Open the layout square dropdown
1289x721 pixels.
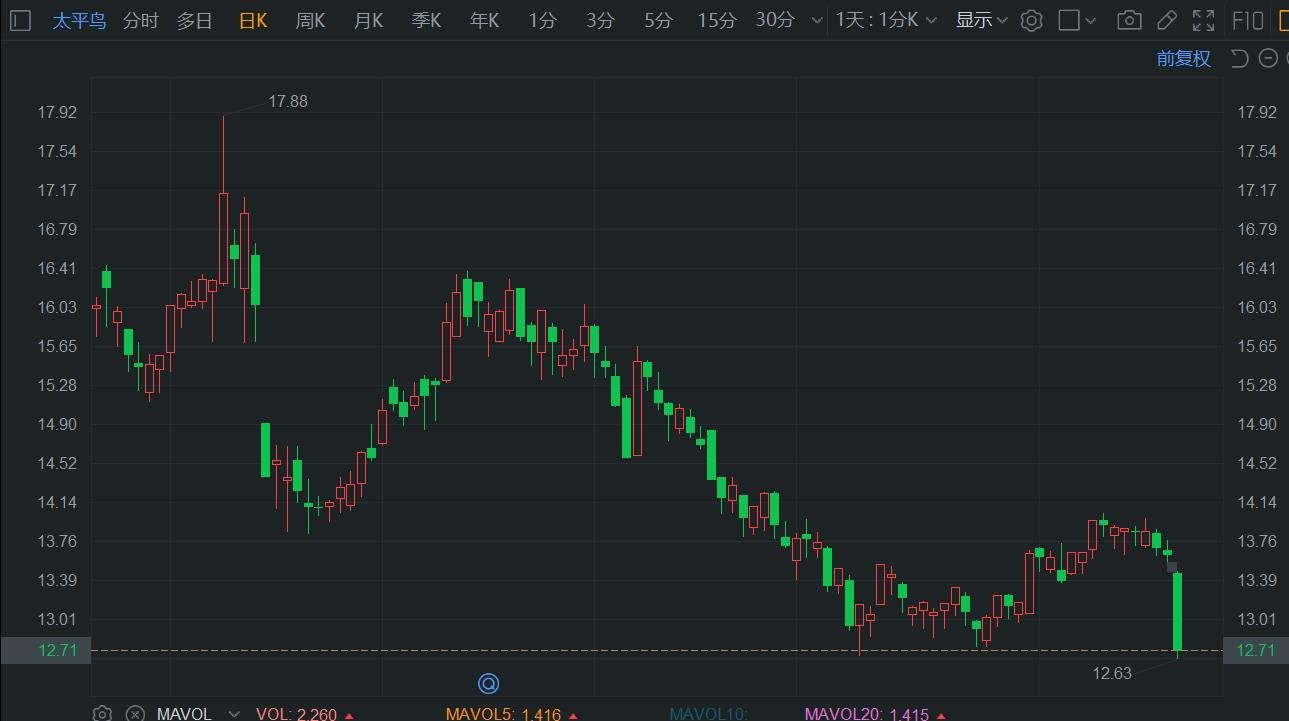pyautogui.click(x=1077, y=20)
